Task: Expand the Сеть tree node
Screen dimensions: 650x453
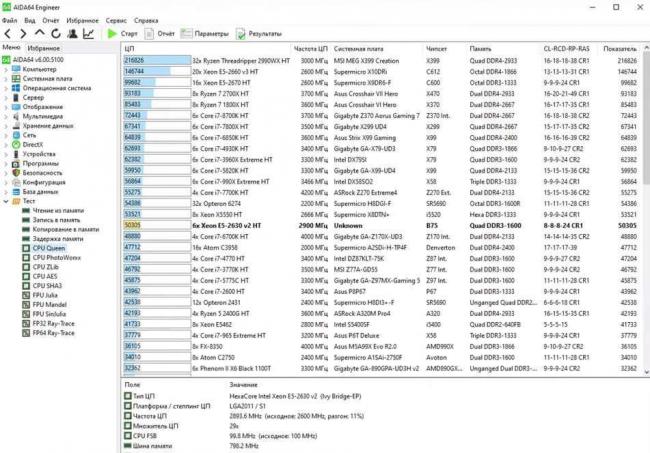Action: point(6,136)
